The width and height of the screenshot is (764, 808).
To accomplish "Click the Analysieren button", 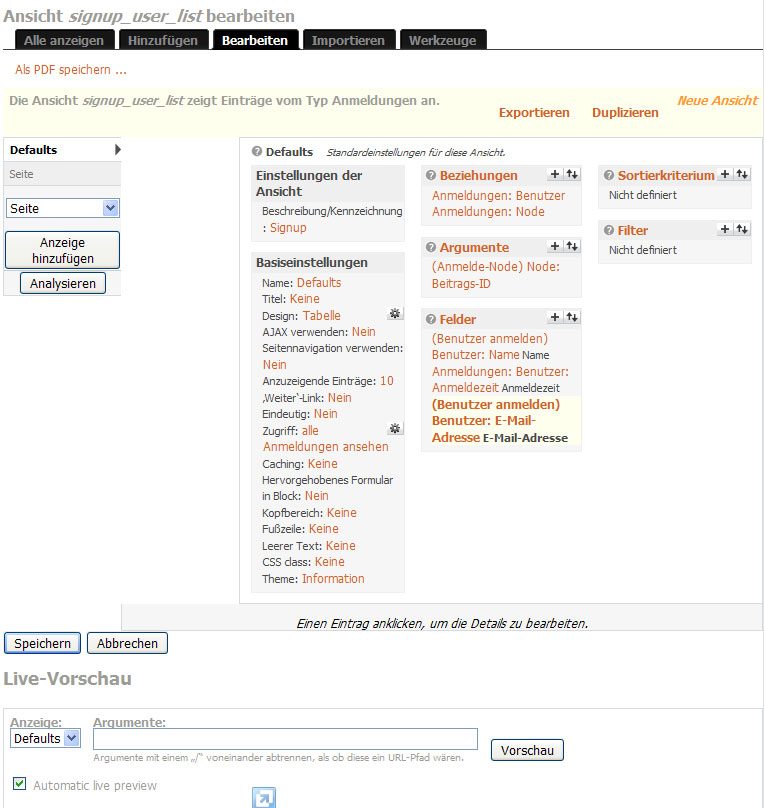I will (x=62, y=284).
